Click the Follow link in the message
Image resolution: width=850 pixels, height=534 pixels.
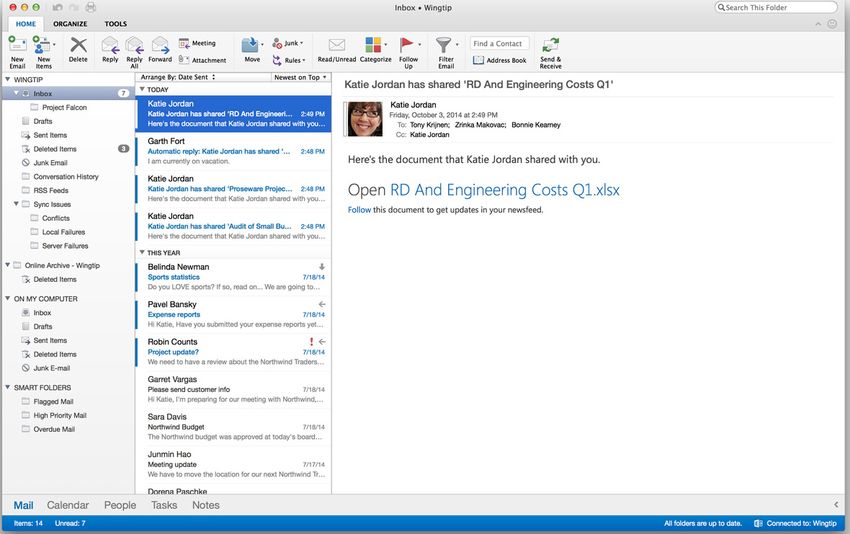click(359, 210)
